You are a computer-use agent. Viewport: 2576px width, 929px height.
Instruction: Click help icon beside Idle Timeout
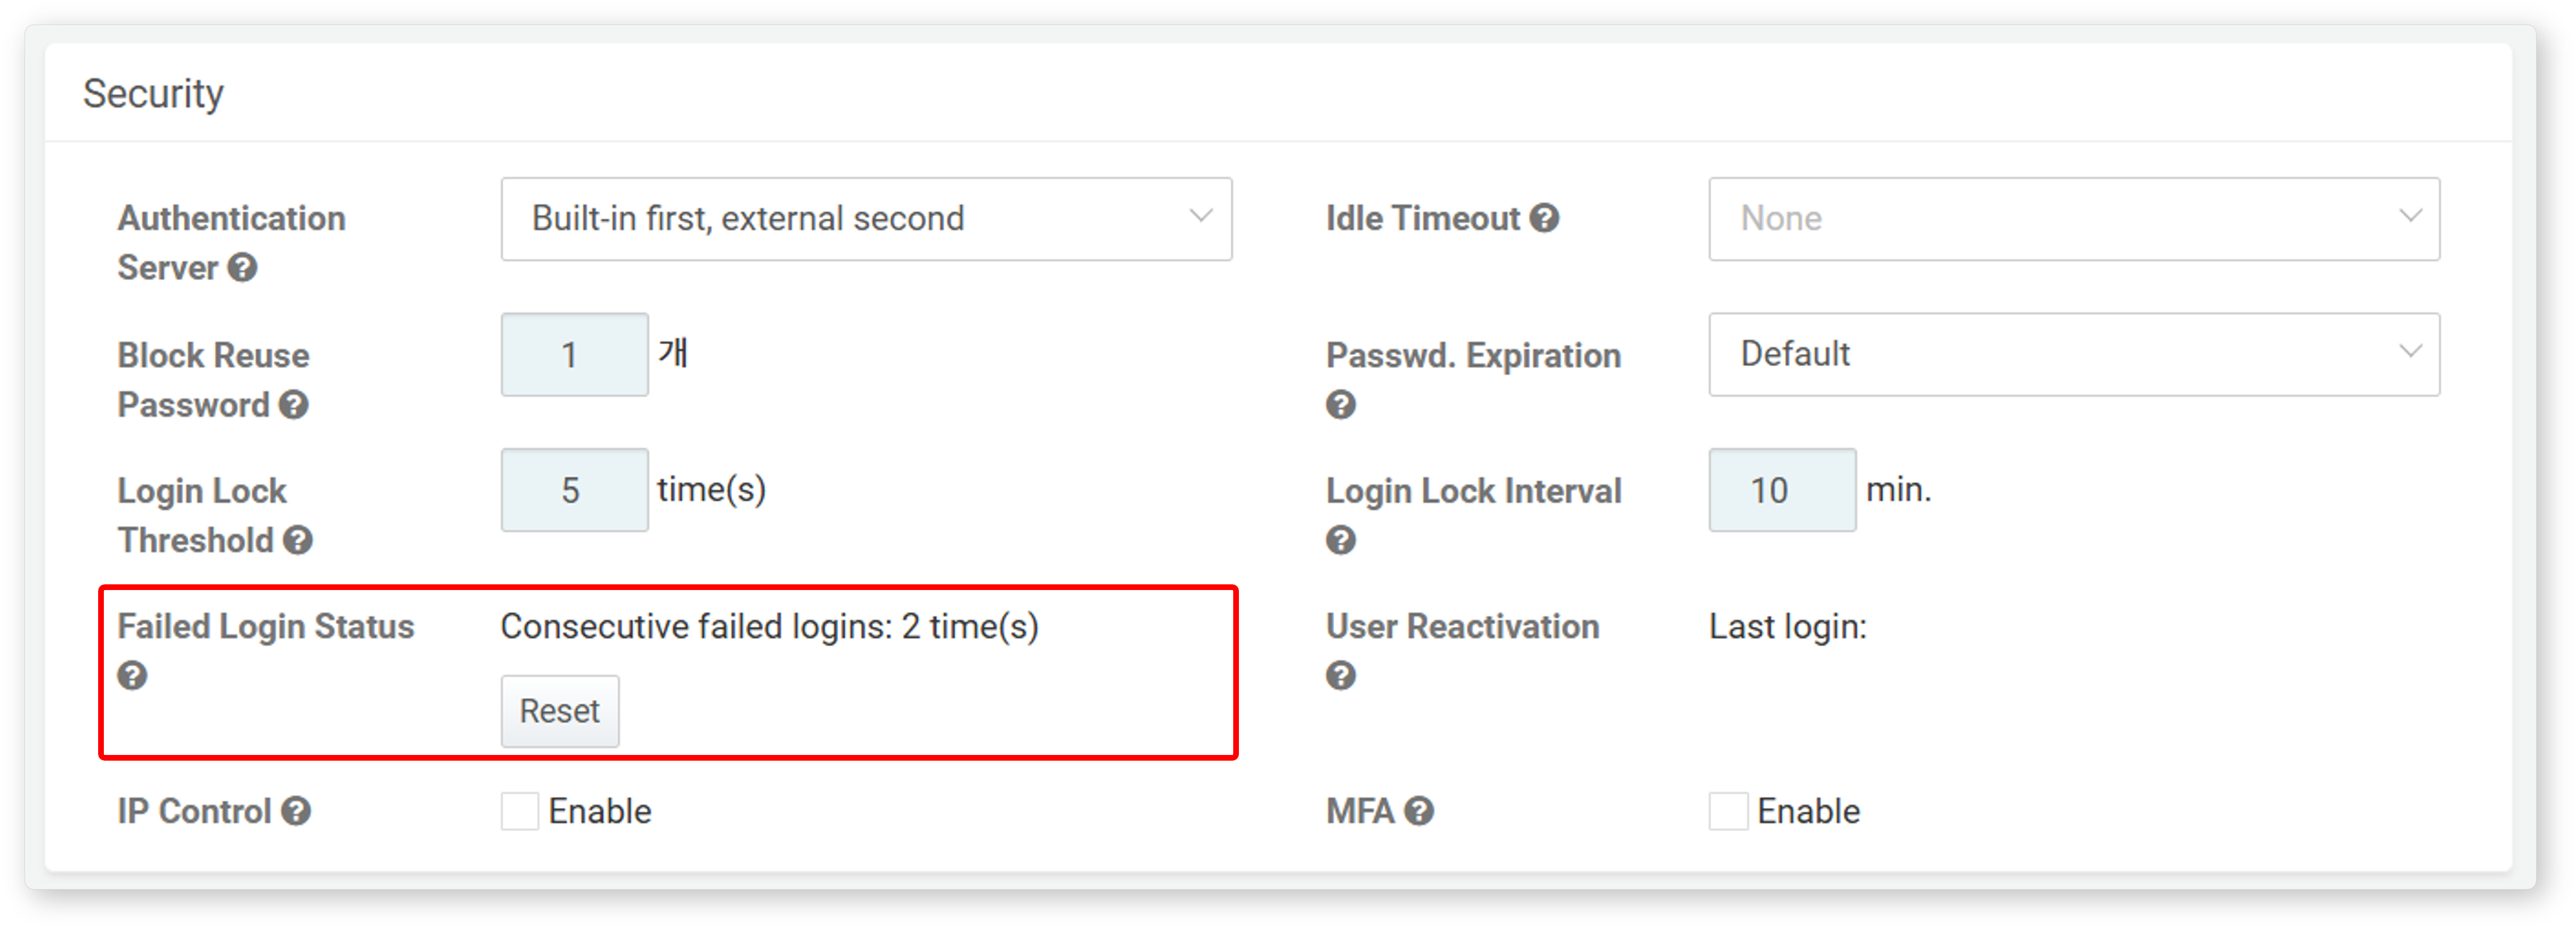pos(1544,218)
